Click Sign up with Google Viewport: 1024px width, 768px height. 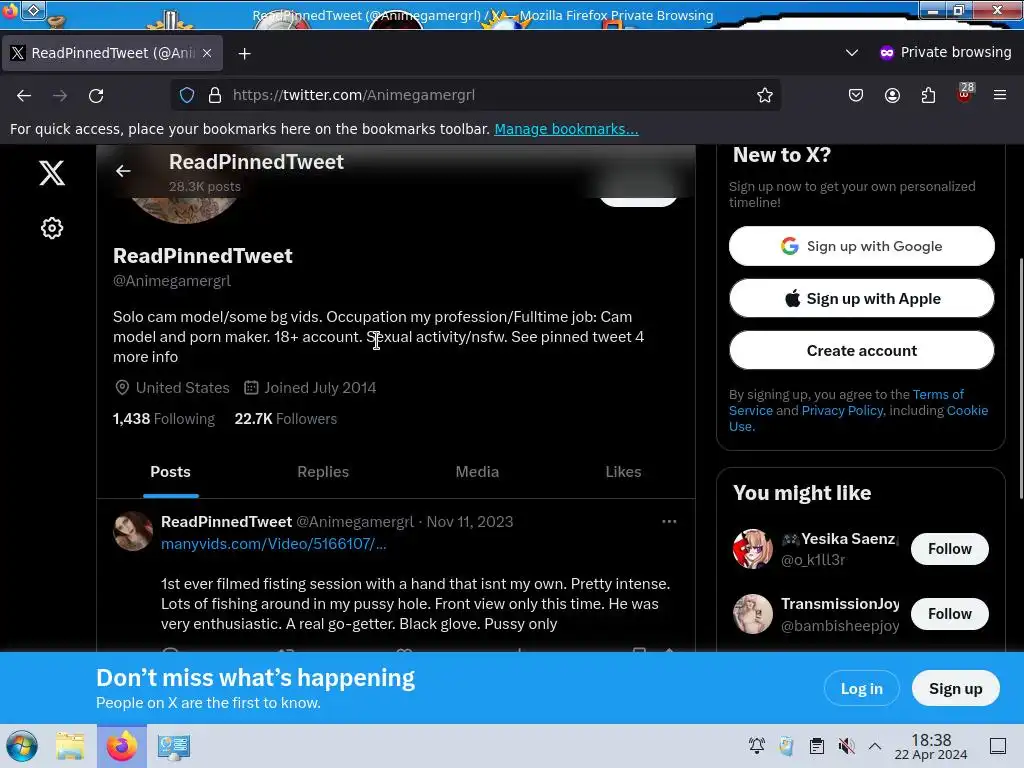click(x=861, y=246)
